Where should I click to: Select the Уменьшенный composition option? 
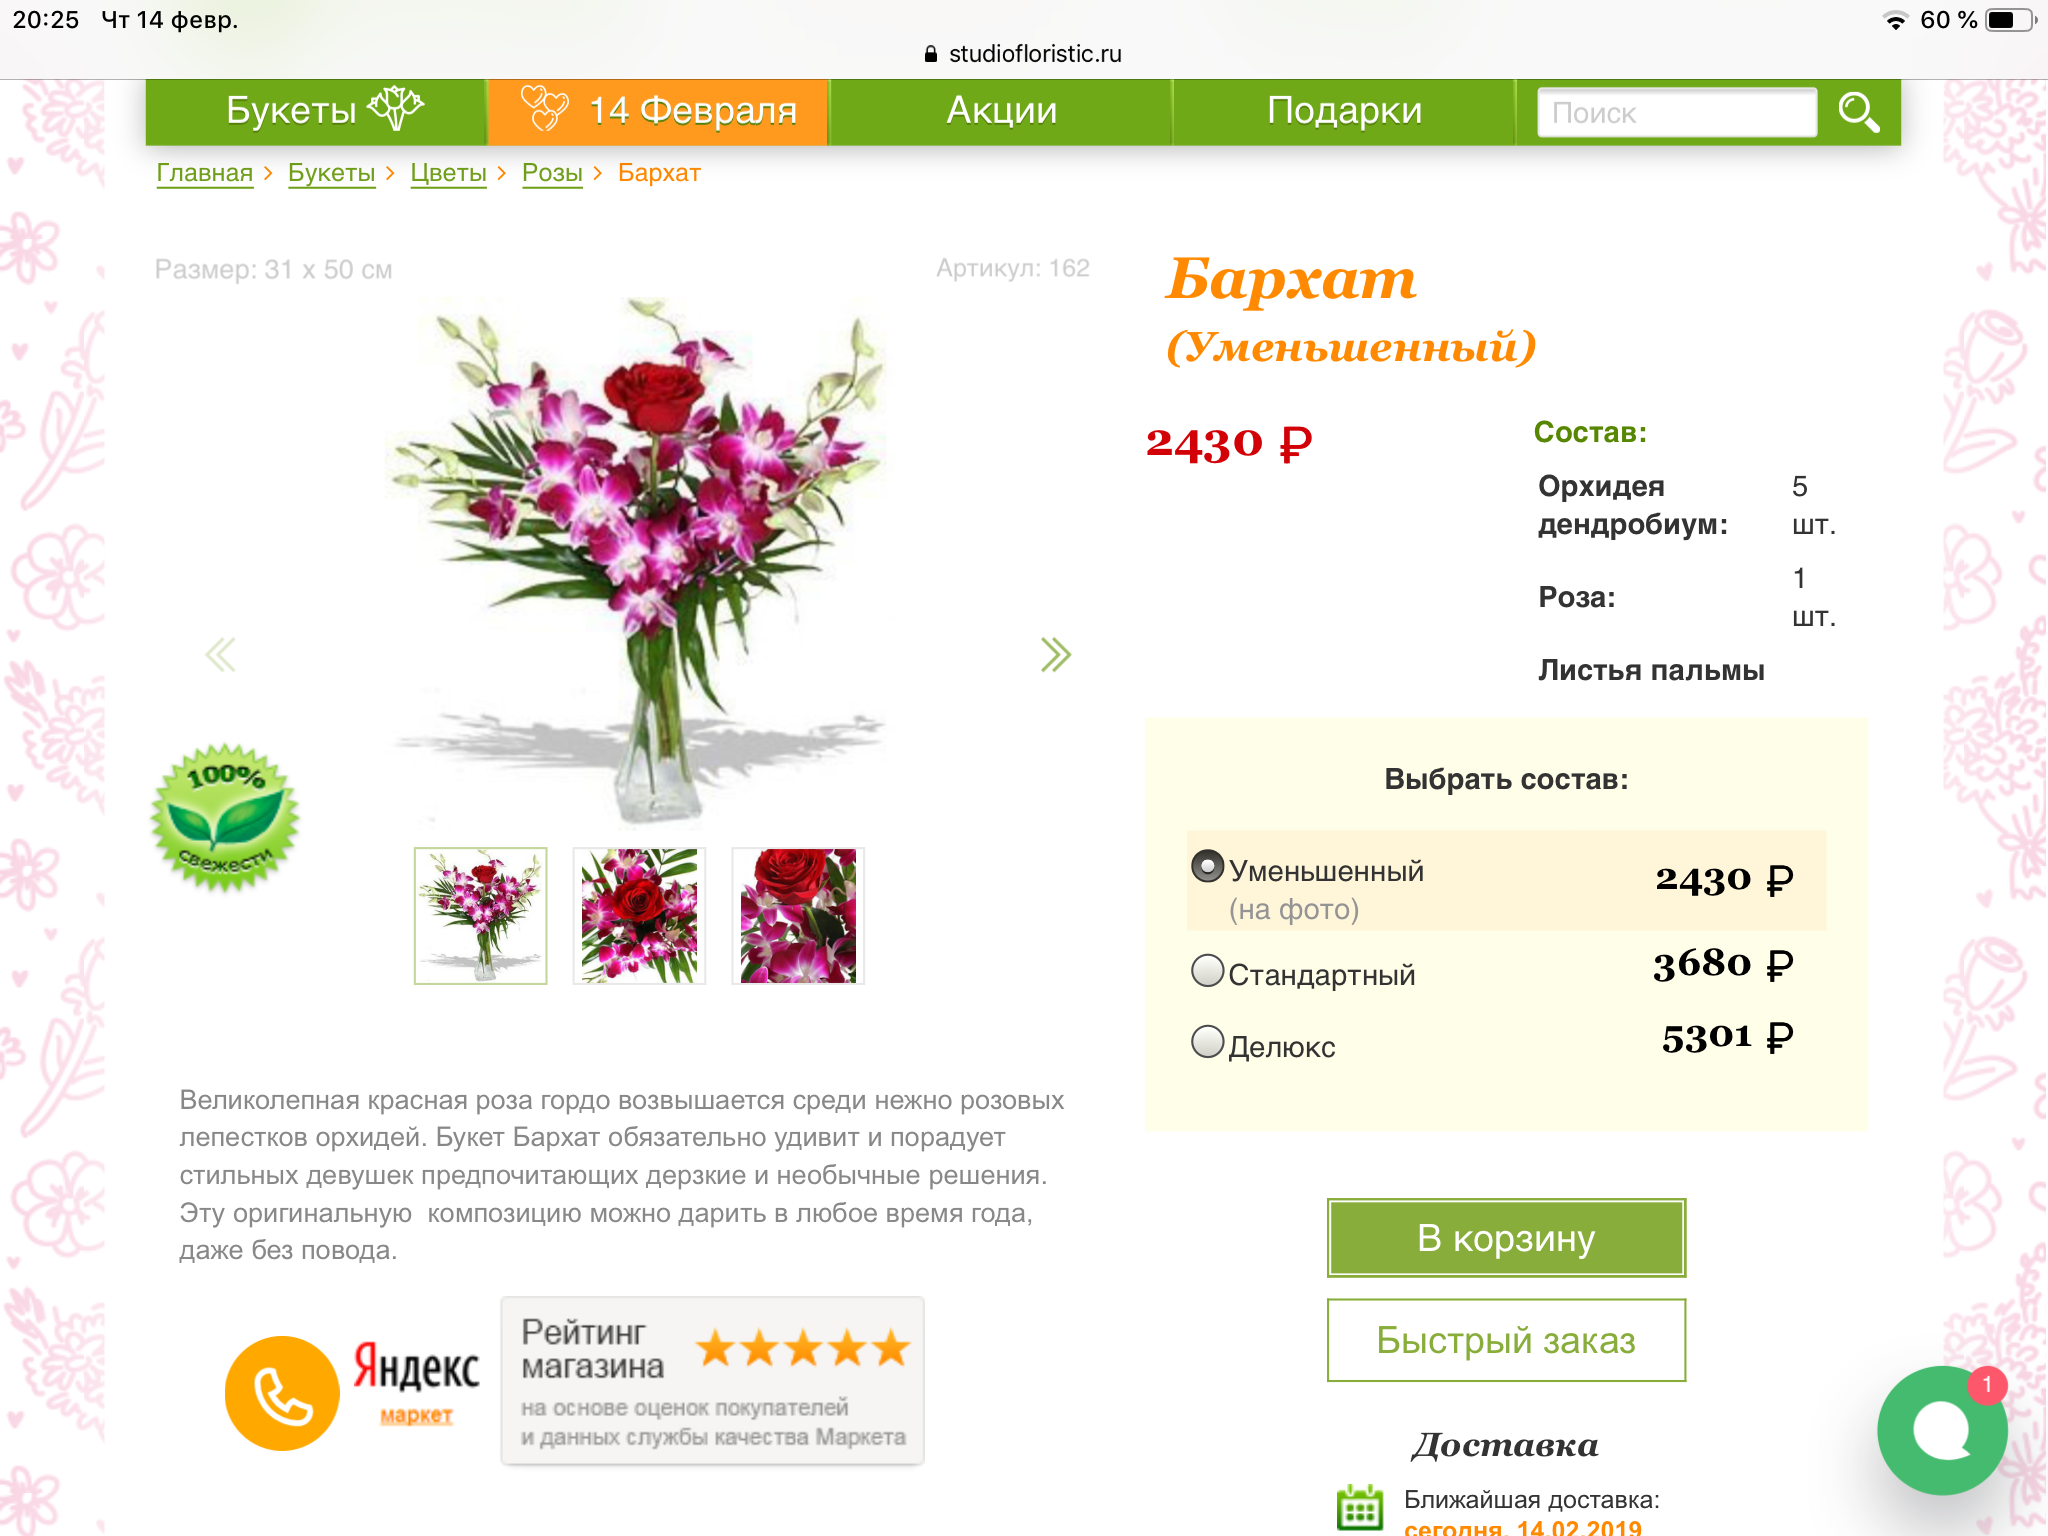(x=1208, y=866)
